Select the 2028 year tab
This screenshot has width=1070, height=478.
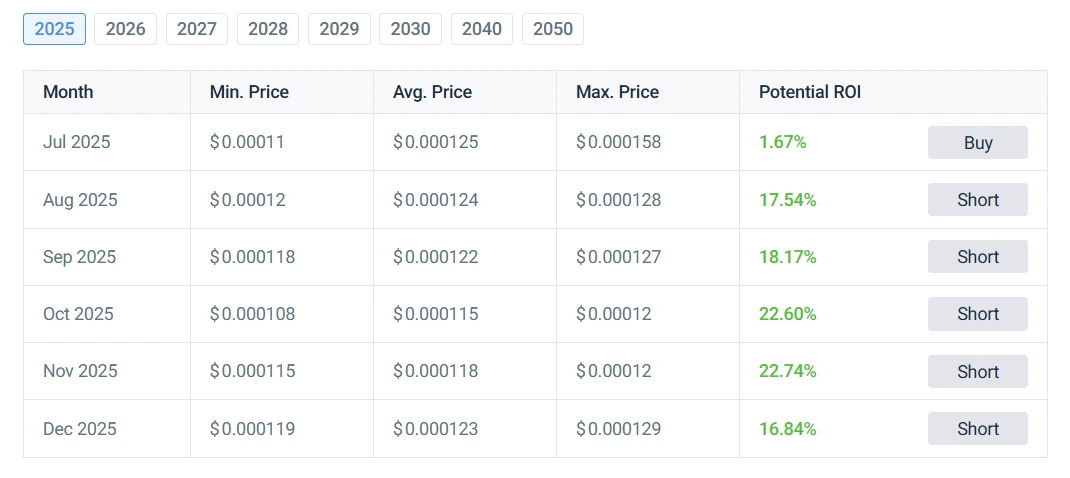(x=268, y=29)
